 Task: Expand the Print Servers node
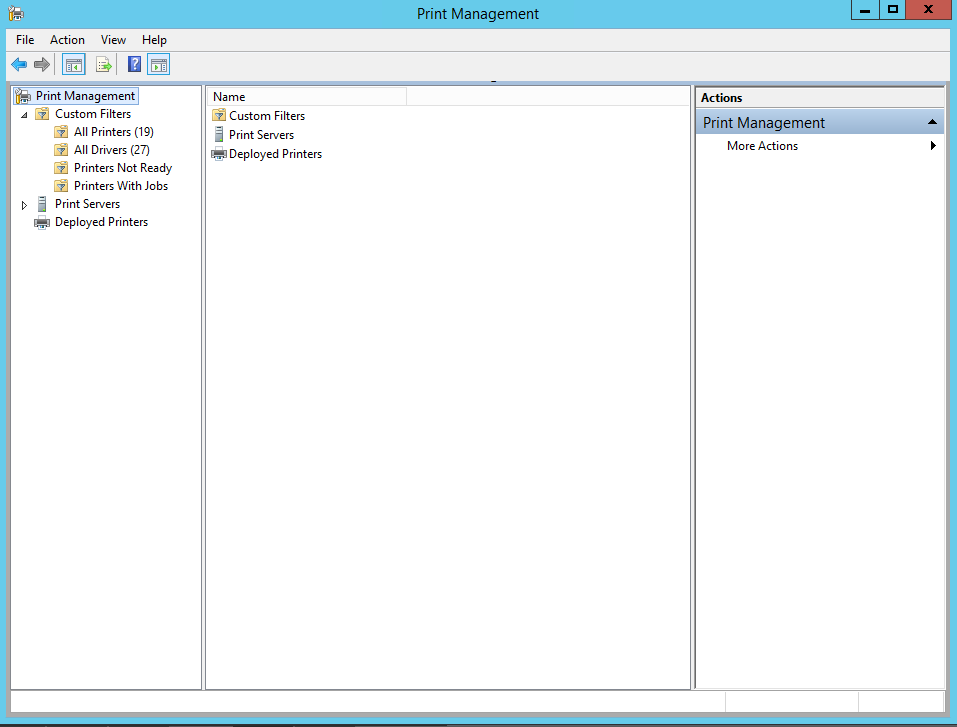(x=24, y=203)
